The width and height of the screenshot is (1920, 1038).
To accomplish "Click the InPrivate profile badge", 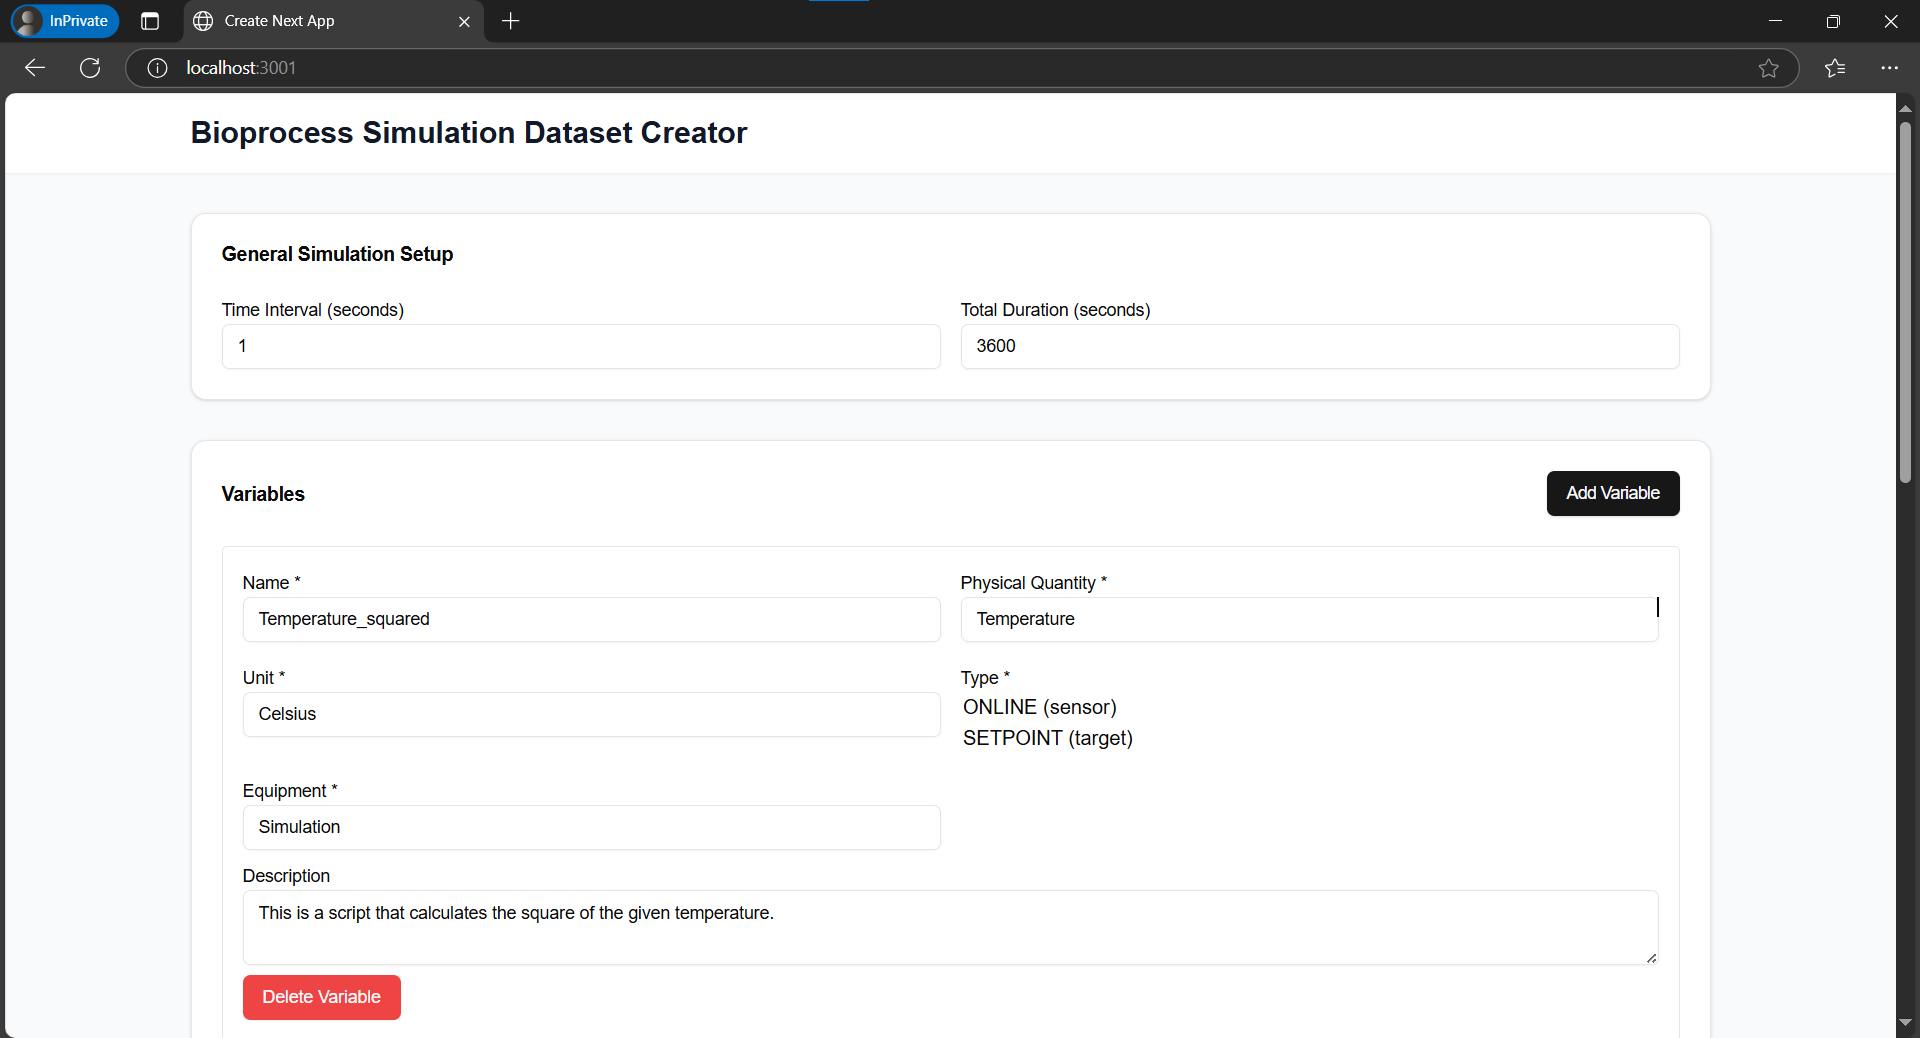I will point(65,21).
